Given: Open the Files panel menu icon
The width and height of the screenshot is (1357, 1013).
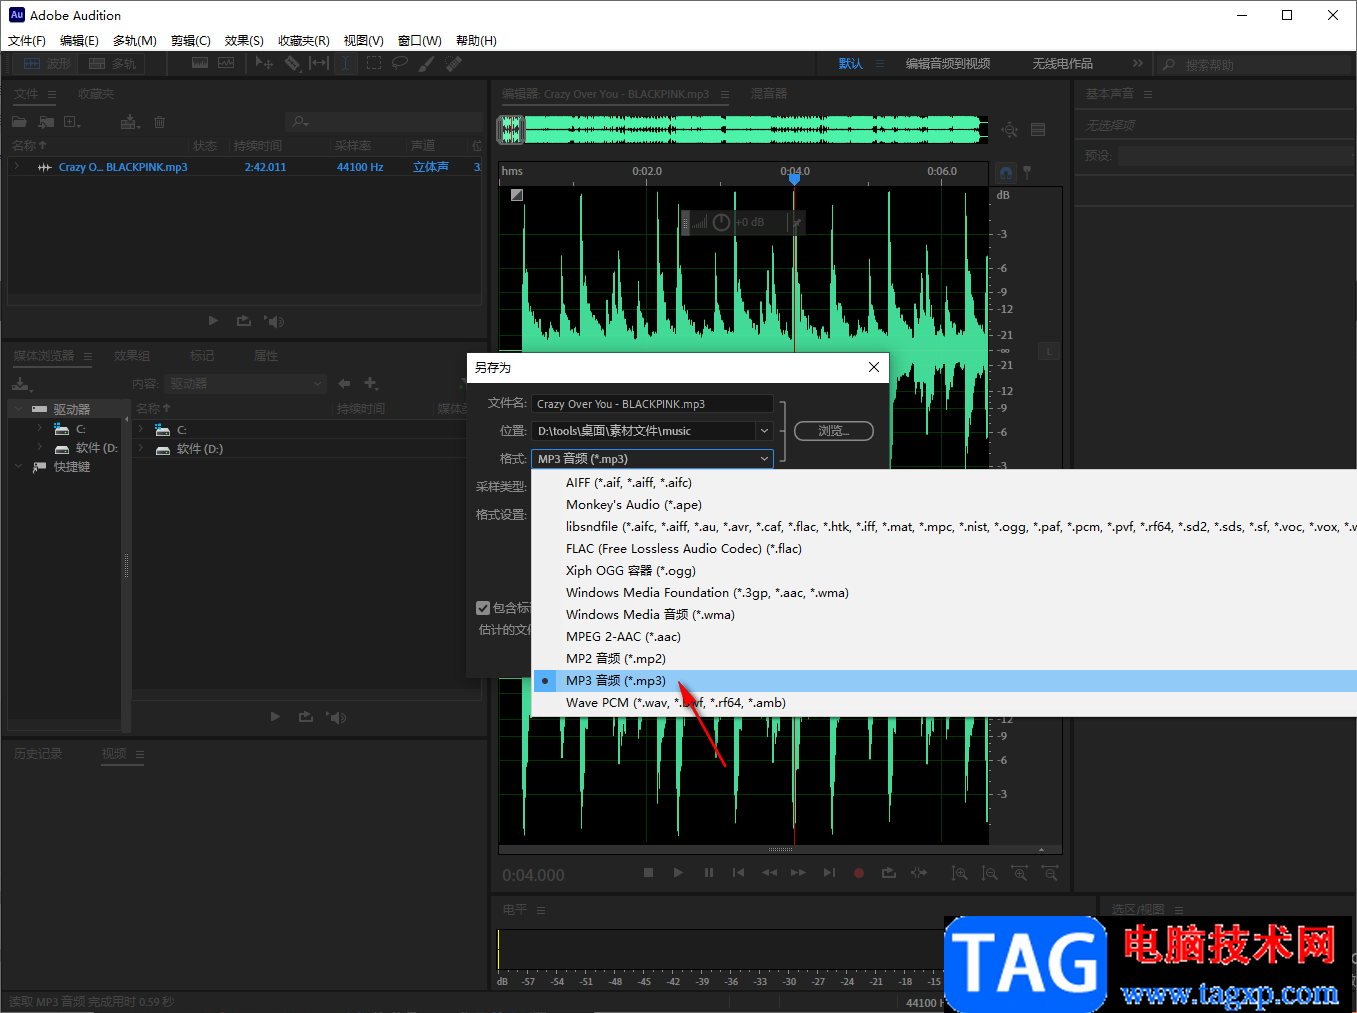Looking at the screenshot, I should click(52, 94).
